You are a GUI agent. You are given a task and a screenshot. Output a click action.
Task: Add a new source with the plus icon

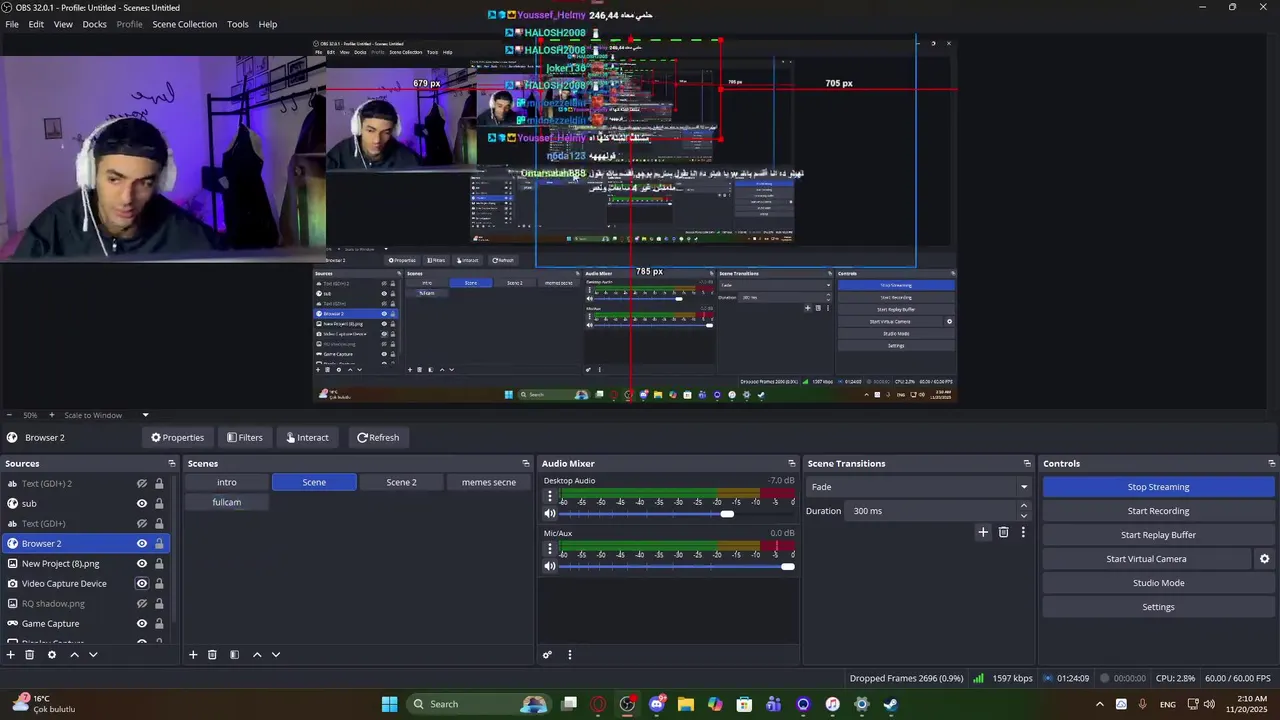tap(11, 655)
